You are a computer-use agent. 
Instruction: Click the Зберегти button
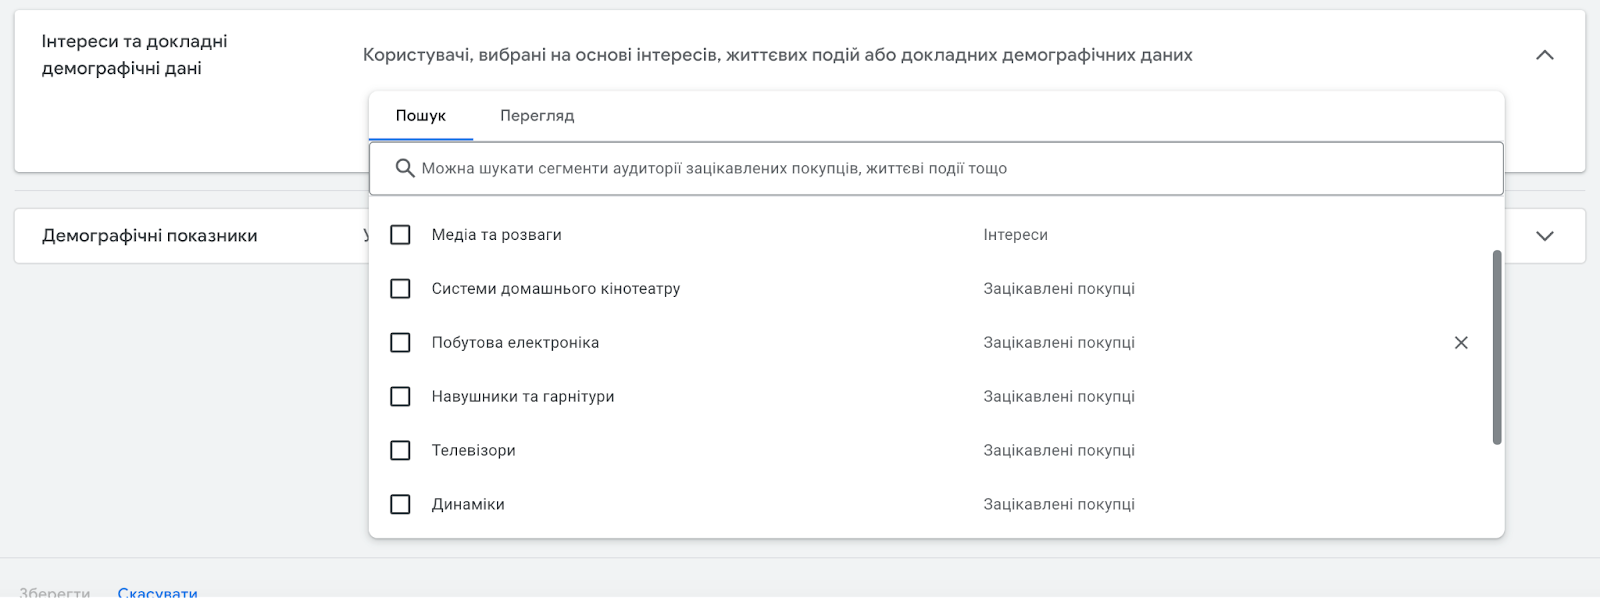point(55,592)
